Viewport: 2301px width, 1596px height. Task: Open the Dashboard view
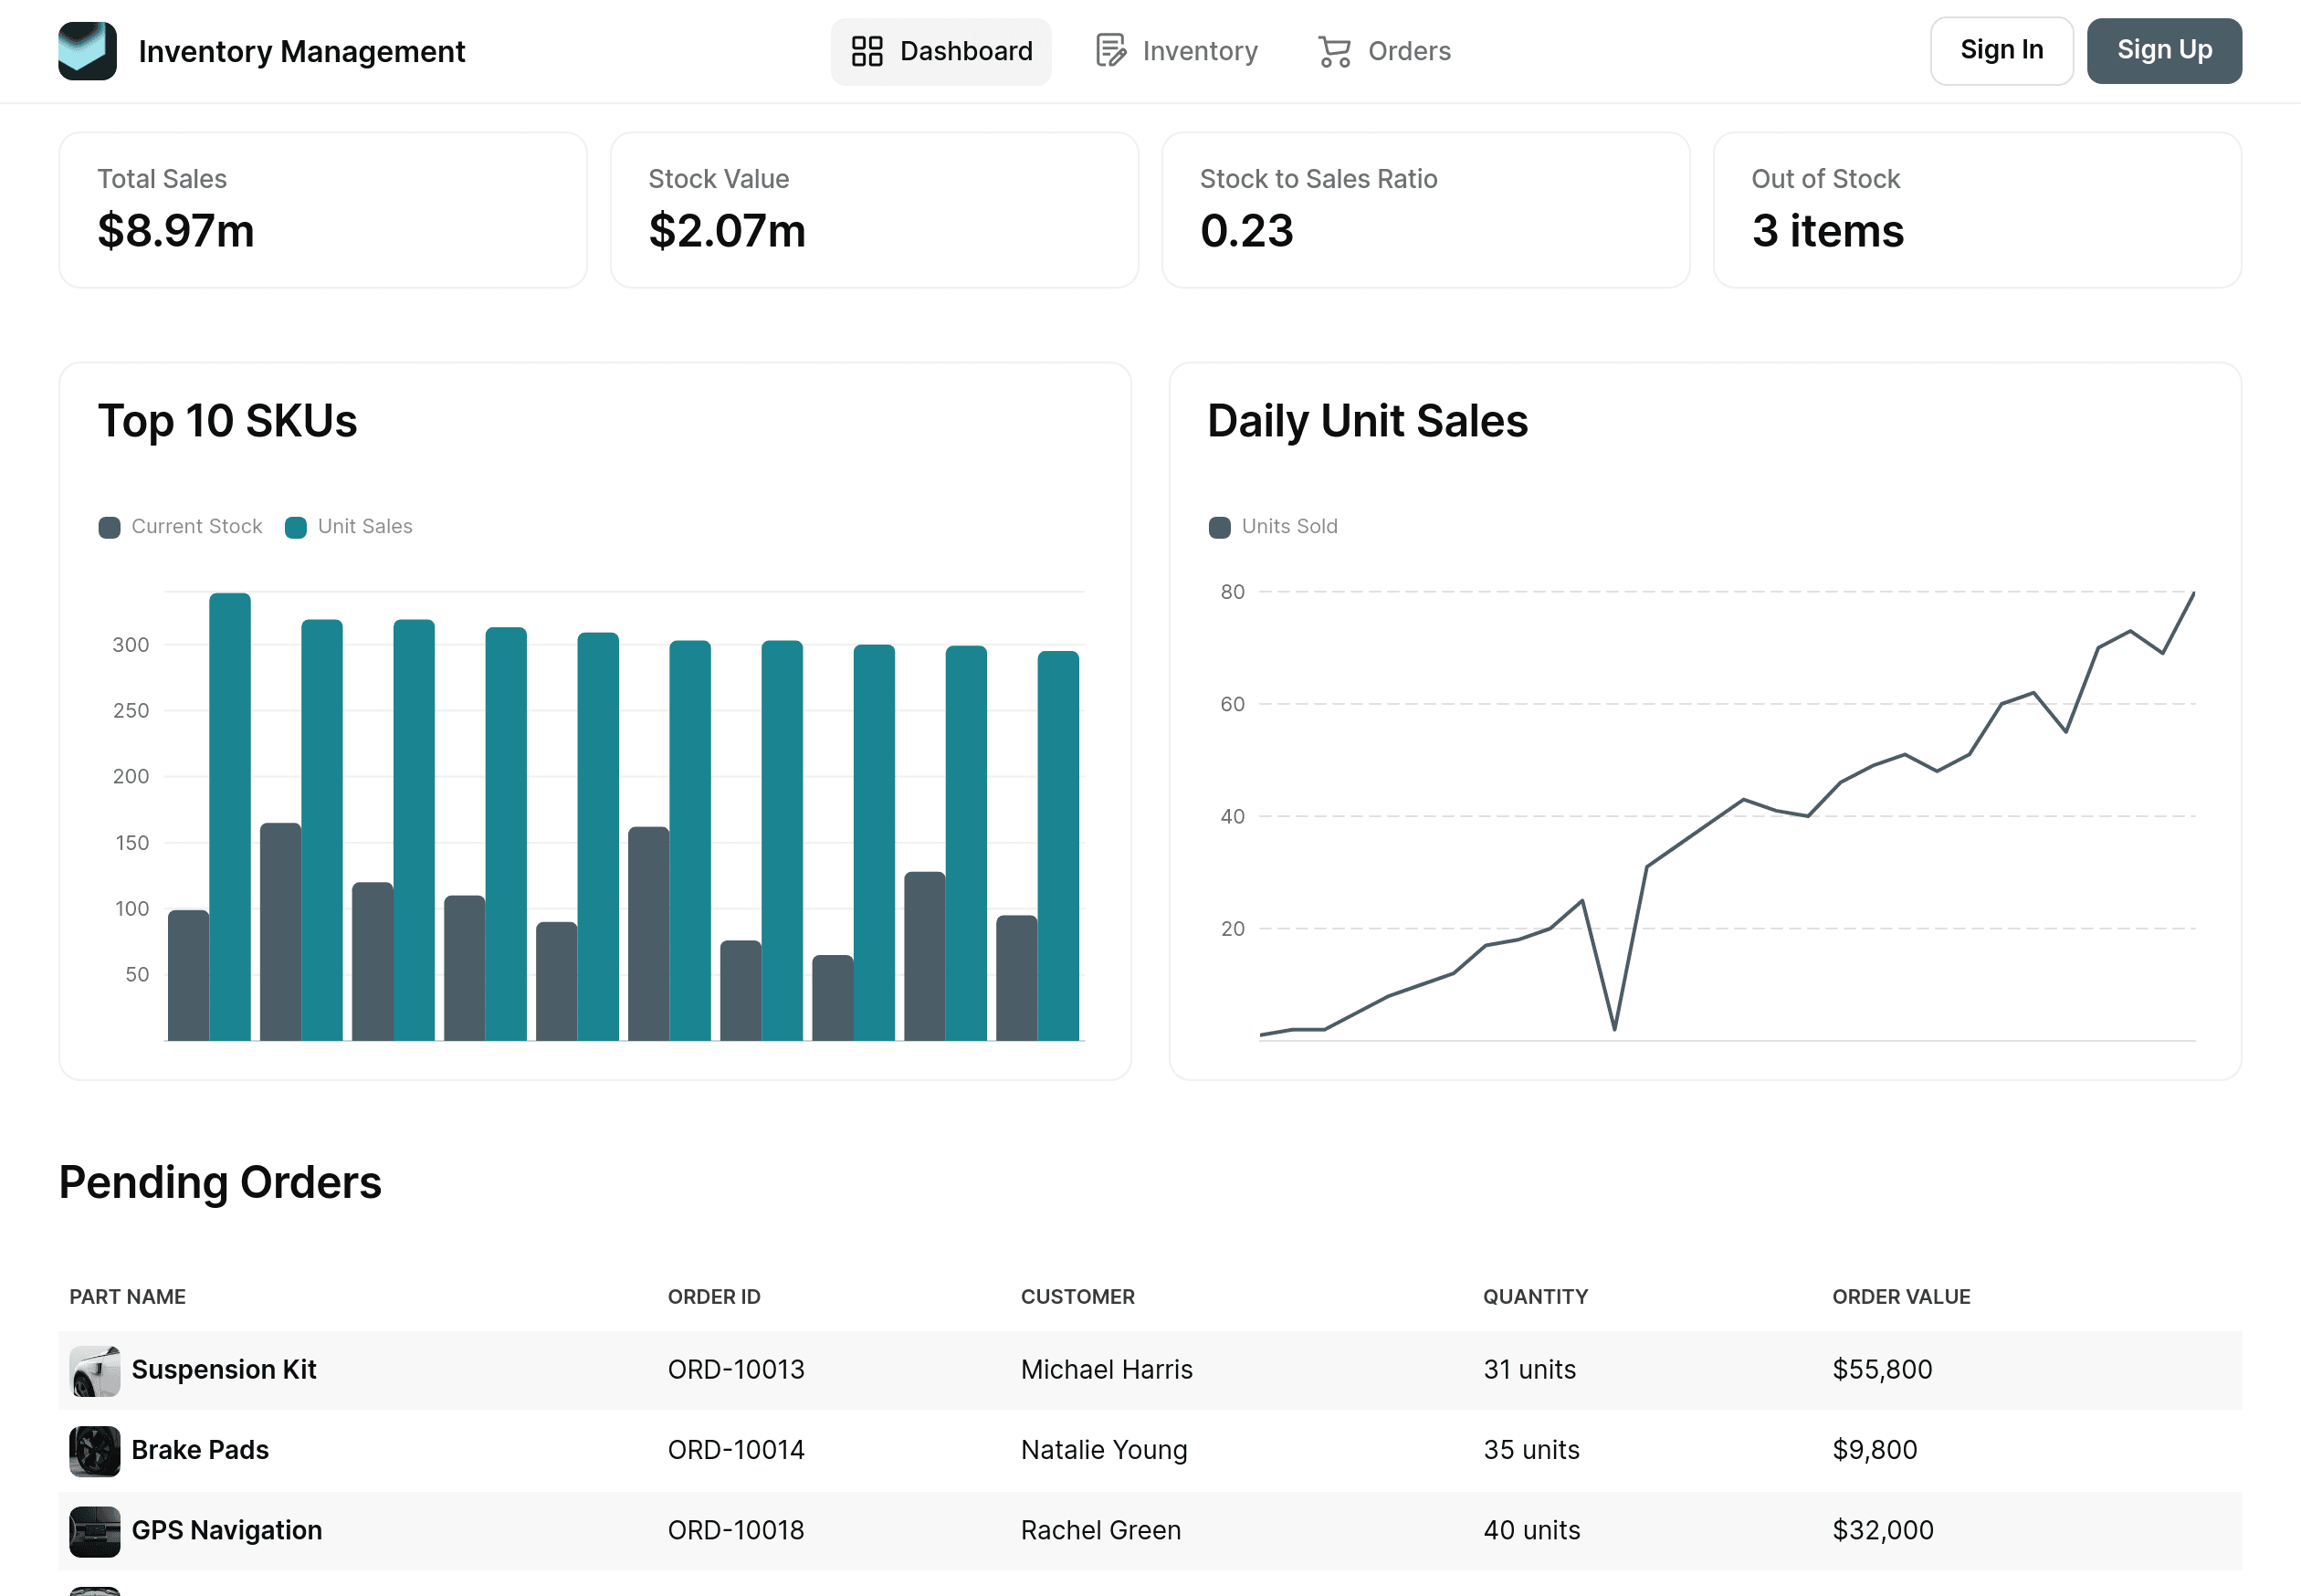tap(941, 50)
